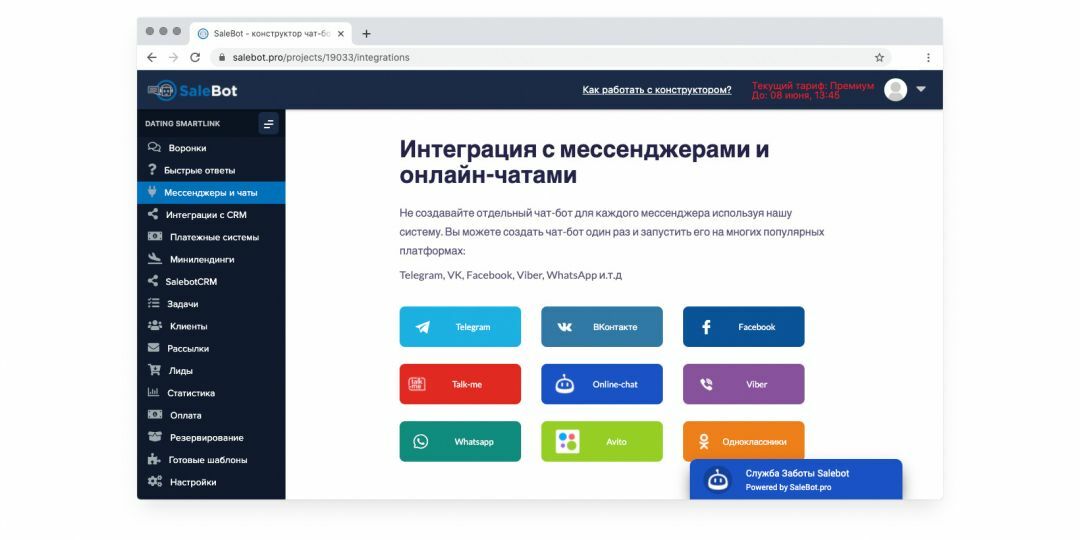Viewport: 1080px width, 540px height.
Task: Open a new browser tab
Action: click(366, 33)
